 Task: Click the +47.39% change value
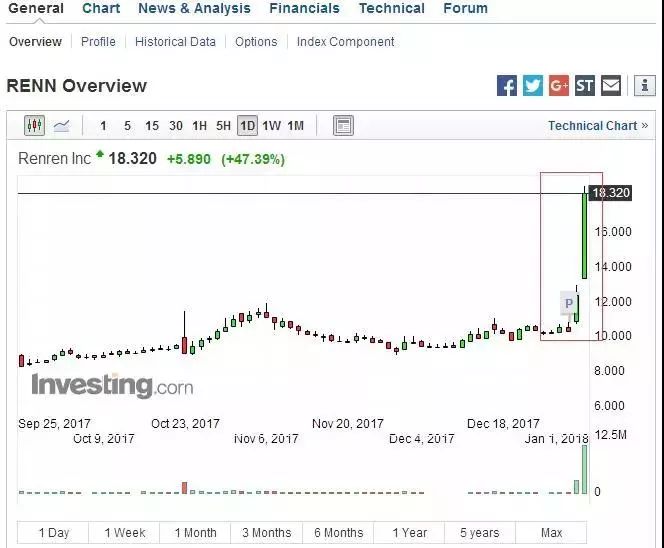pos(253,159)
